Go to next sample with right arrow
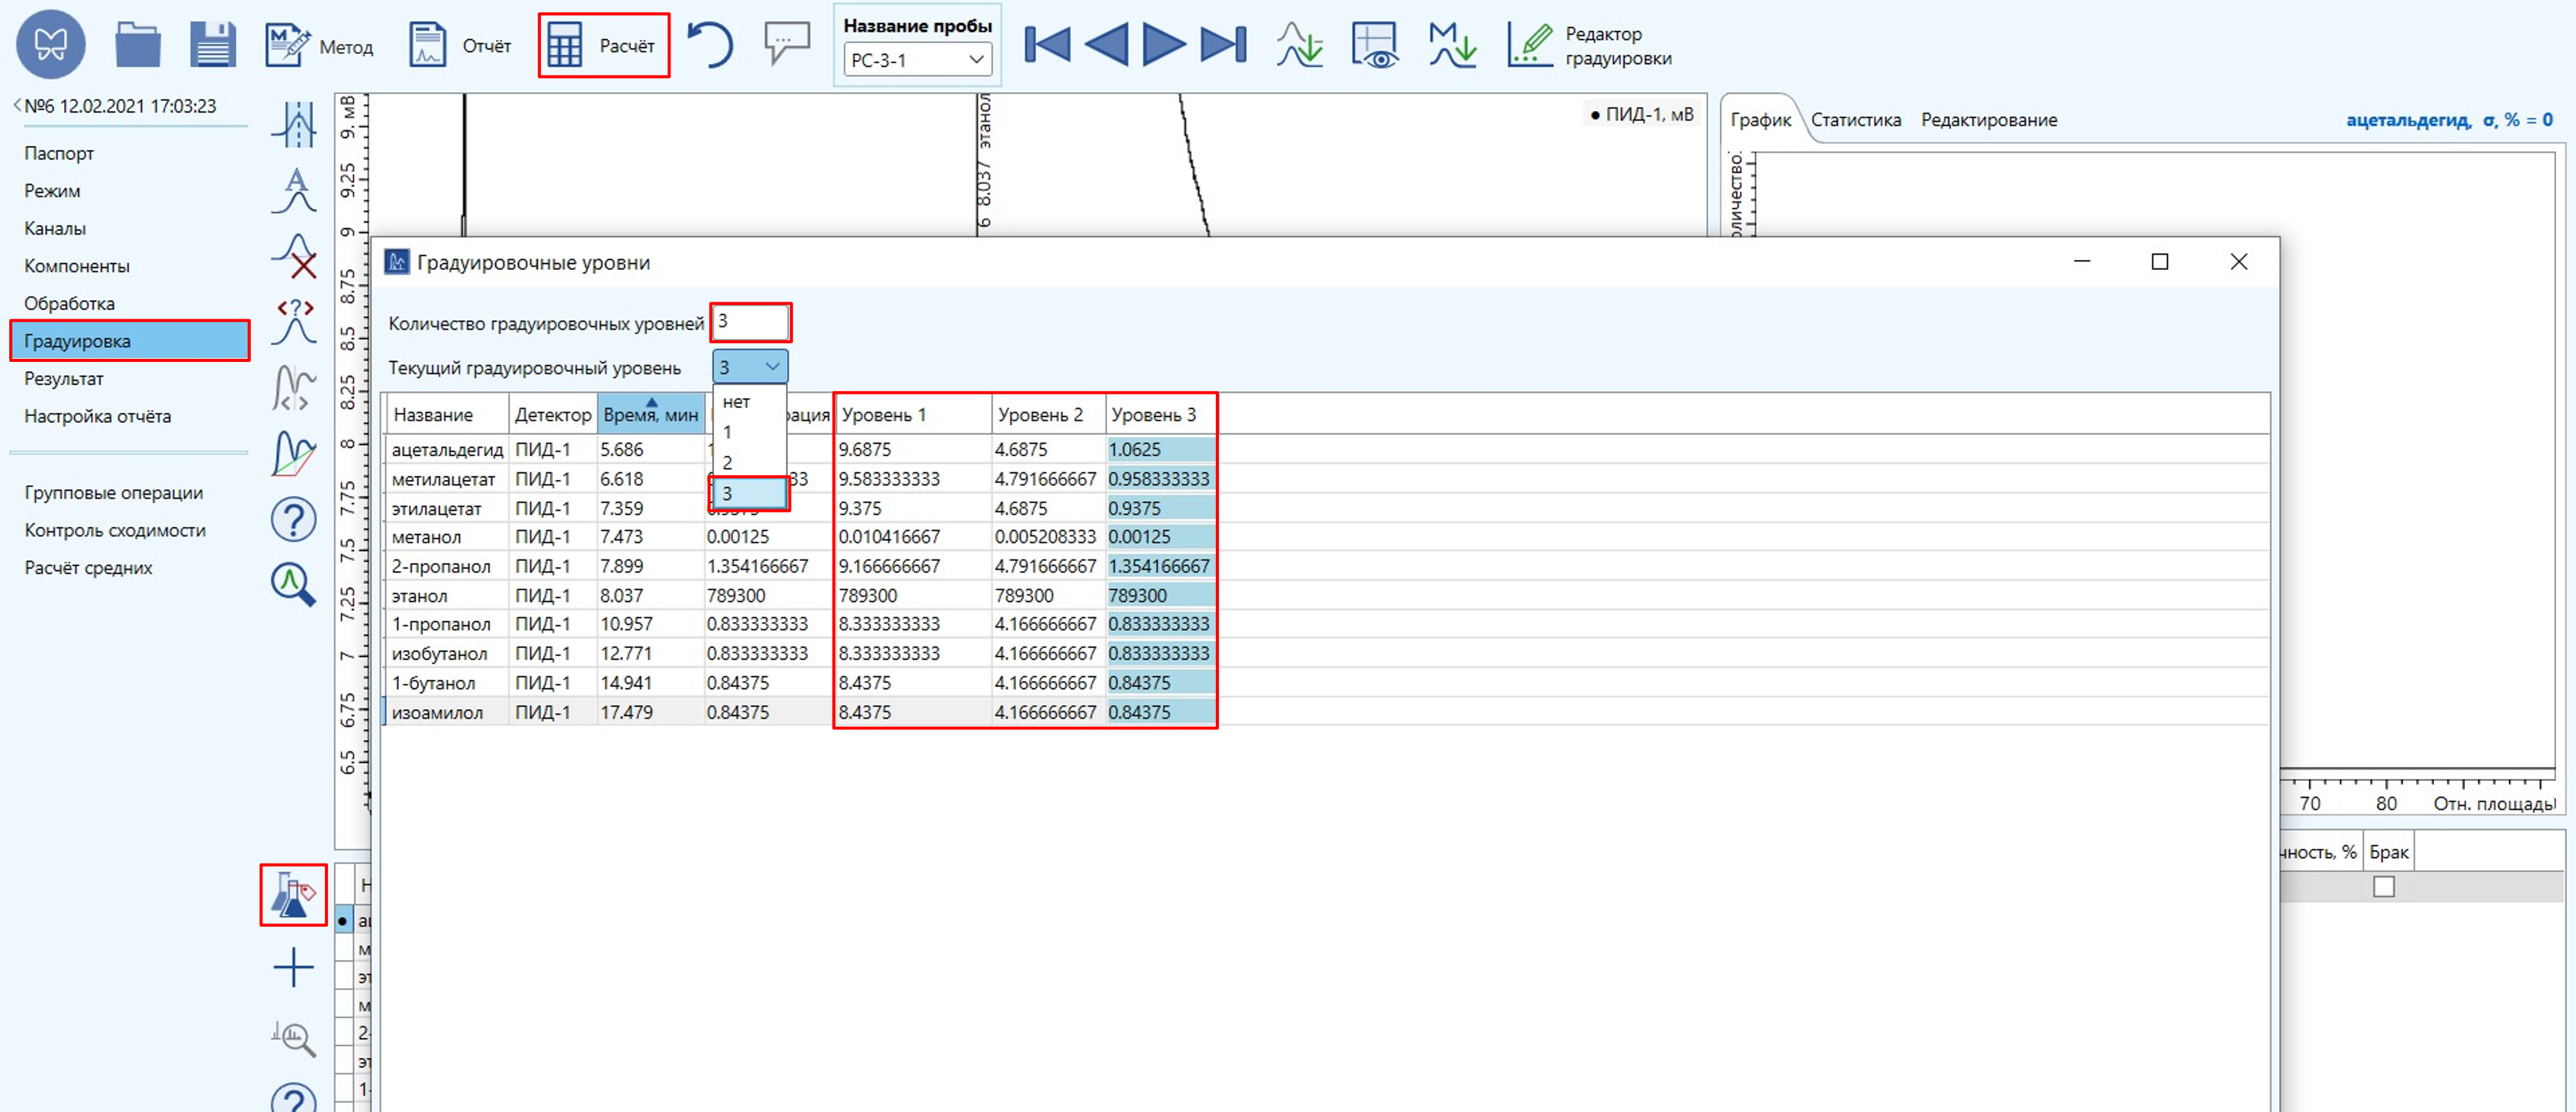 pyautogui.click(x=1163, y=45)
